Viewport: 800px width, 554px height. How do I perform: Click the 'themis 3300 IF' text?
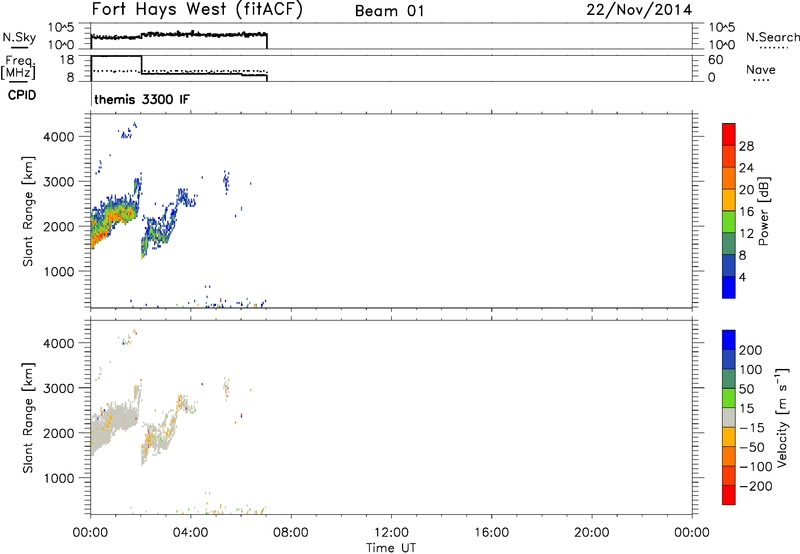(x=142, y=99)
